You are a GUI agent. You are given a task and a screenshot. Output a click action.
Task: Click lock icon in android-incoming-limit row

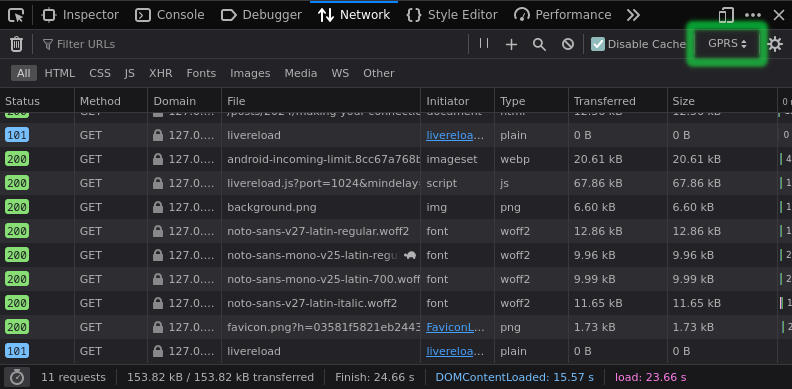click(x=158, y=159)
